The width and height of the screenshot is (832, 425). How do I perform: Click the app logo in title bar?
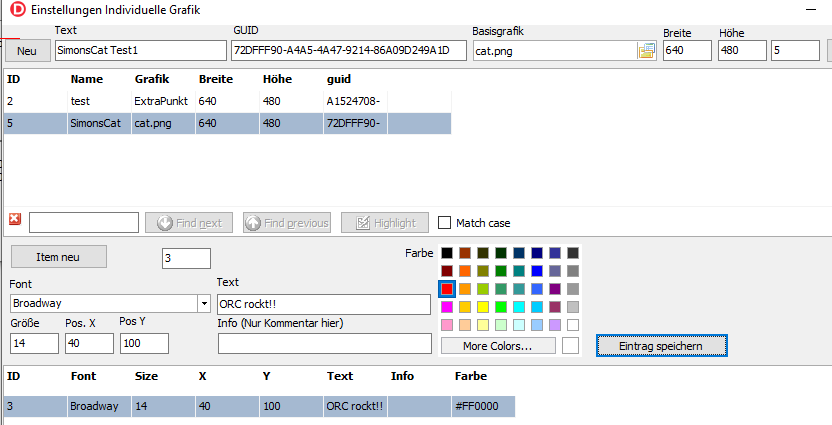coord(16,9)
